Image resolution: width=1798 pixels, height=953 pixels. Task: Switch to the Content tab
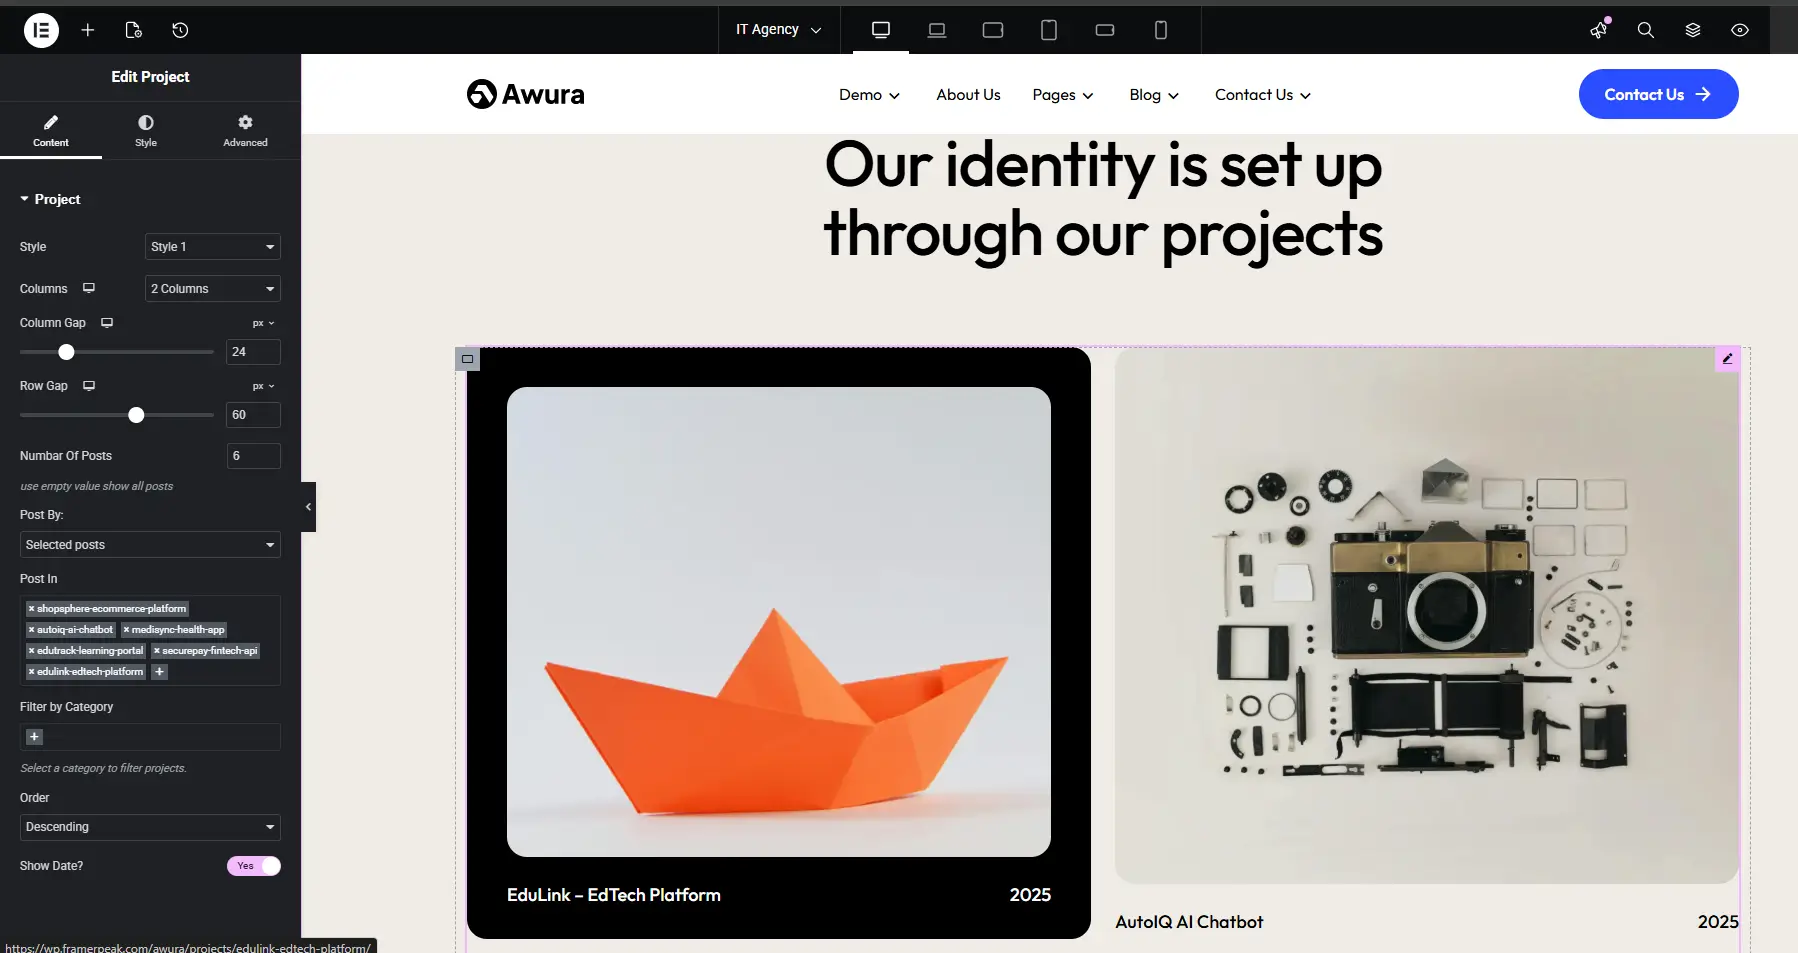(x=51, y=130)
